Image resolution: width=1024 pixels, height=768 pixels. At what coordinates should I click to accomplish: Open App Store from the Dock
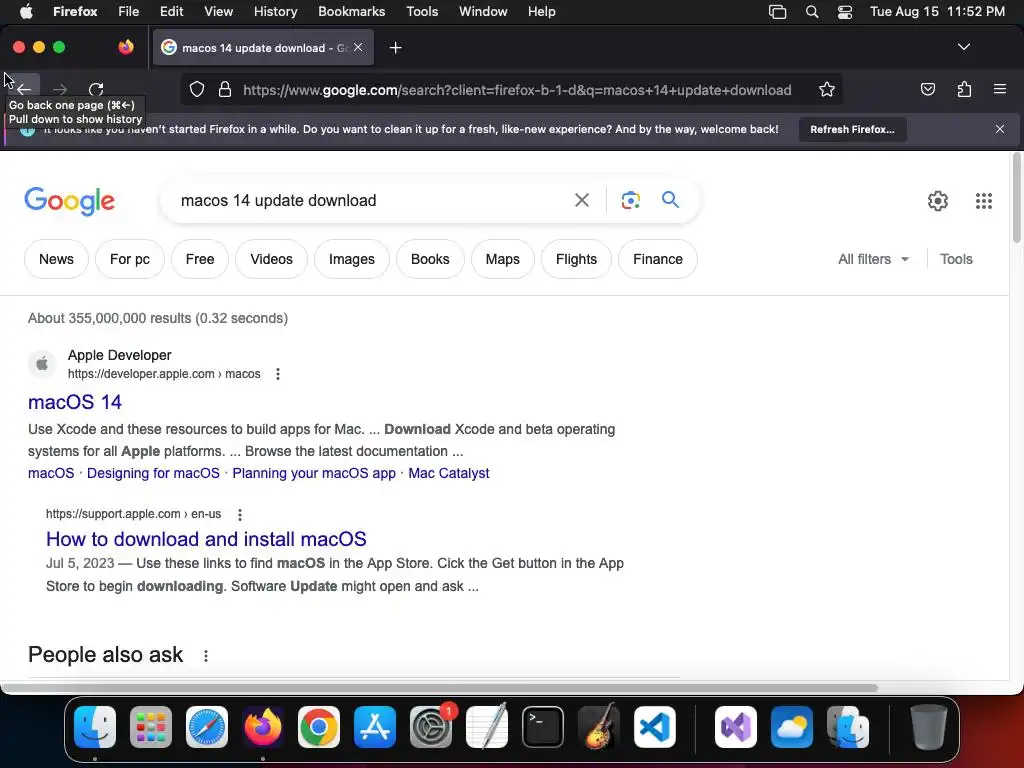coord(375,727)
